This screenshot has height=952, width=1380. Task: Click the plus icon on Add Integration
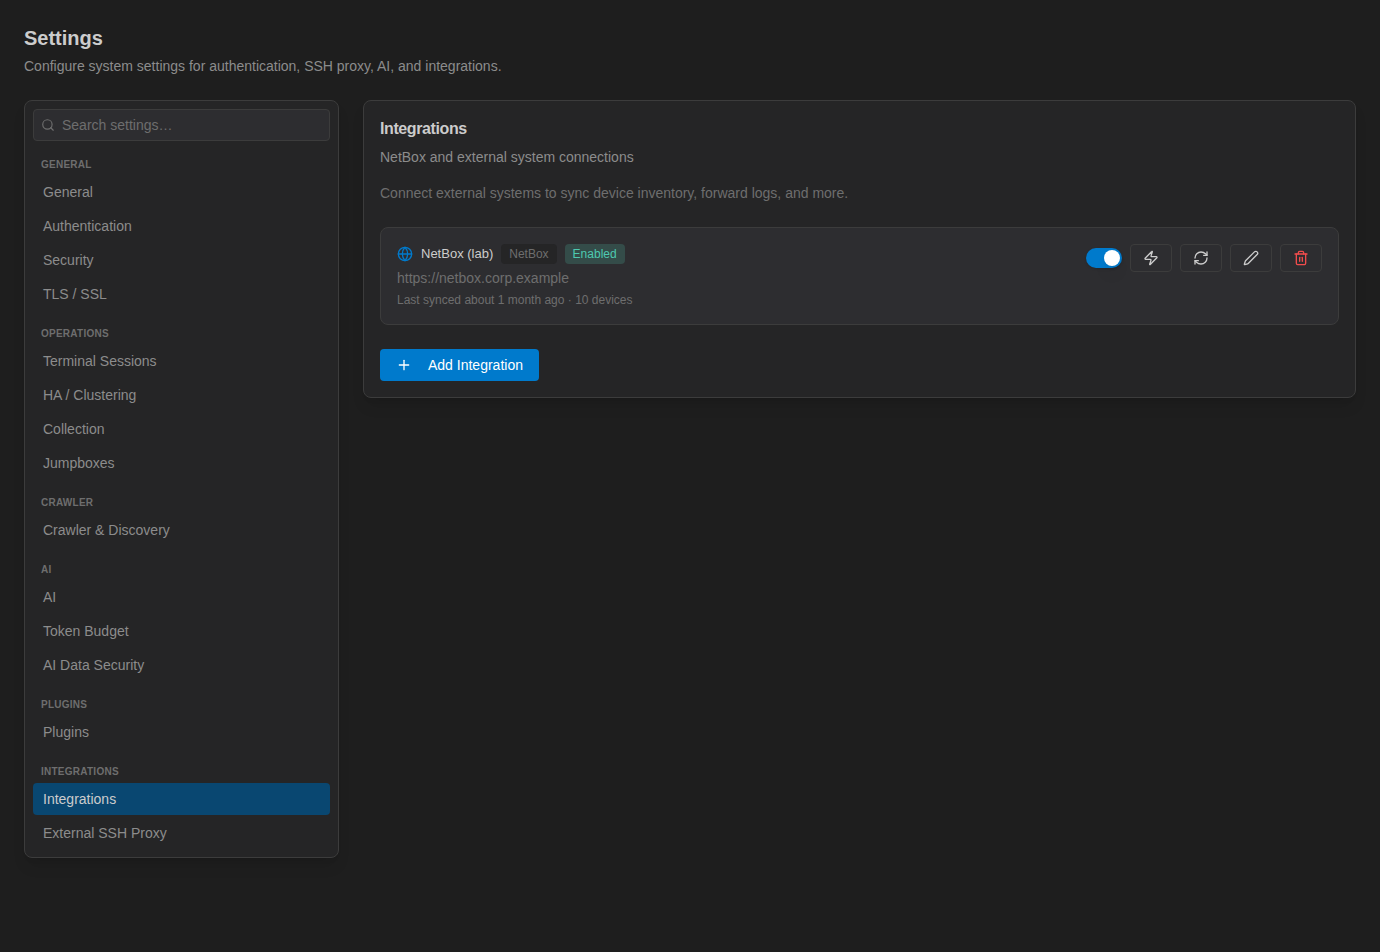coord(404,365)
